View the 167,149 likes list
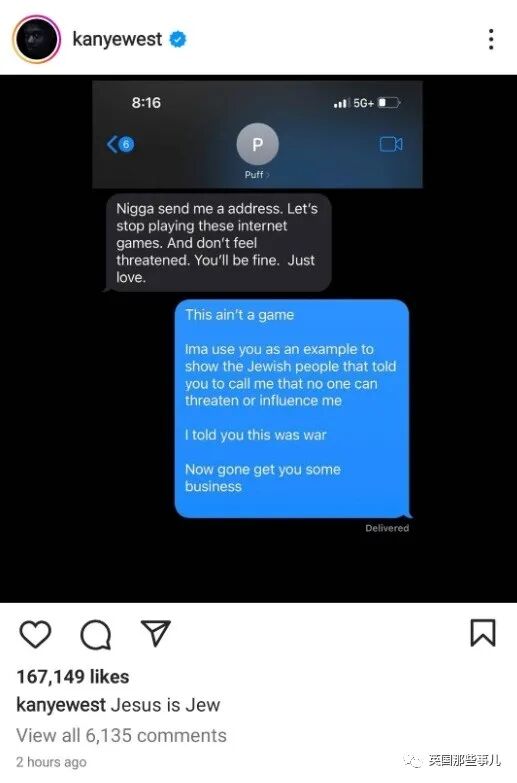Image resolution: width=517 pixels, height=783 pixels. [x=73, y=677]
